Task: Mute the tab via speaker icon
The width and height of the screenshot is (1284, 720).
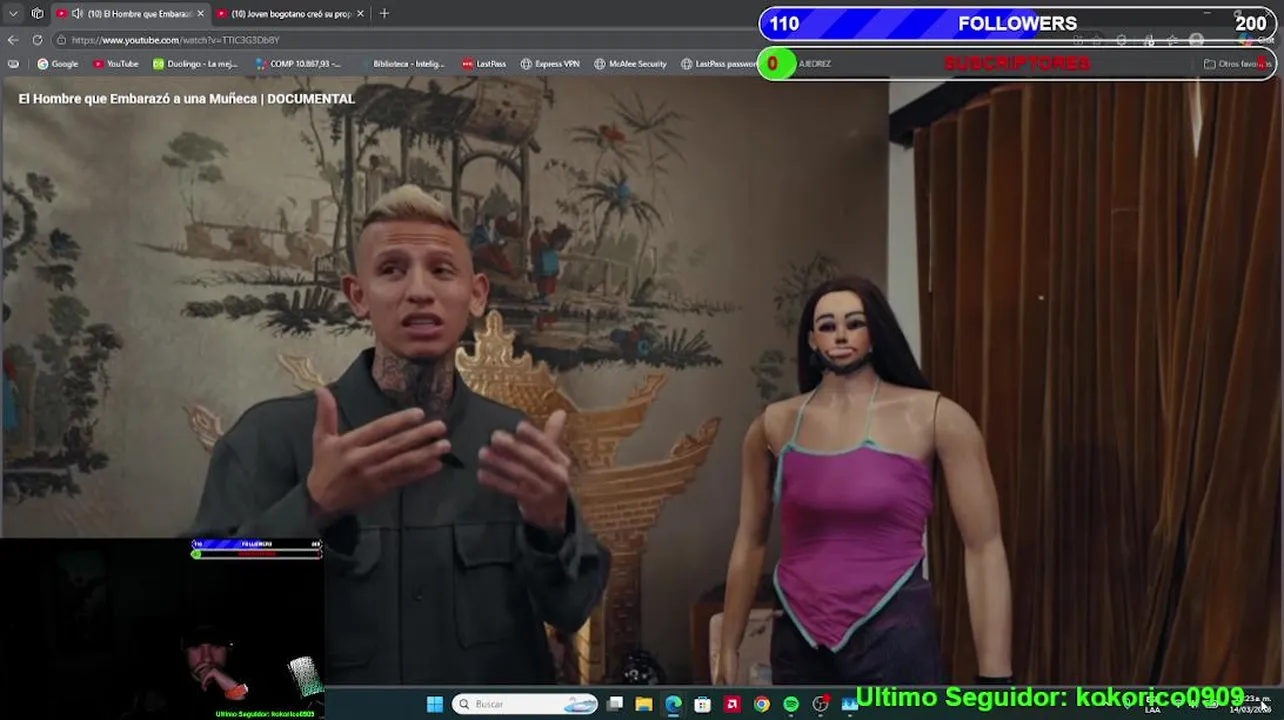Action: click(x=77, y=14)
